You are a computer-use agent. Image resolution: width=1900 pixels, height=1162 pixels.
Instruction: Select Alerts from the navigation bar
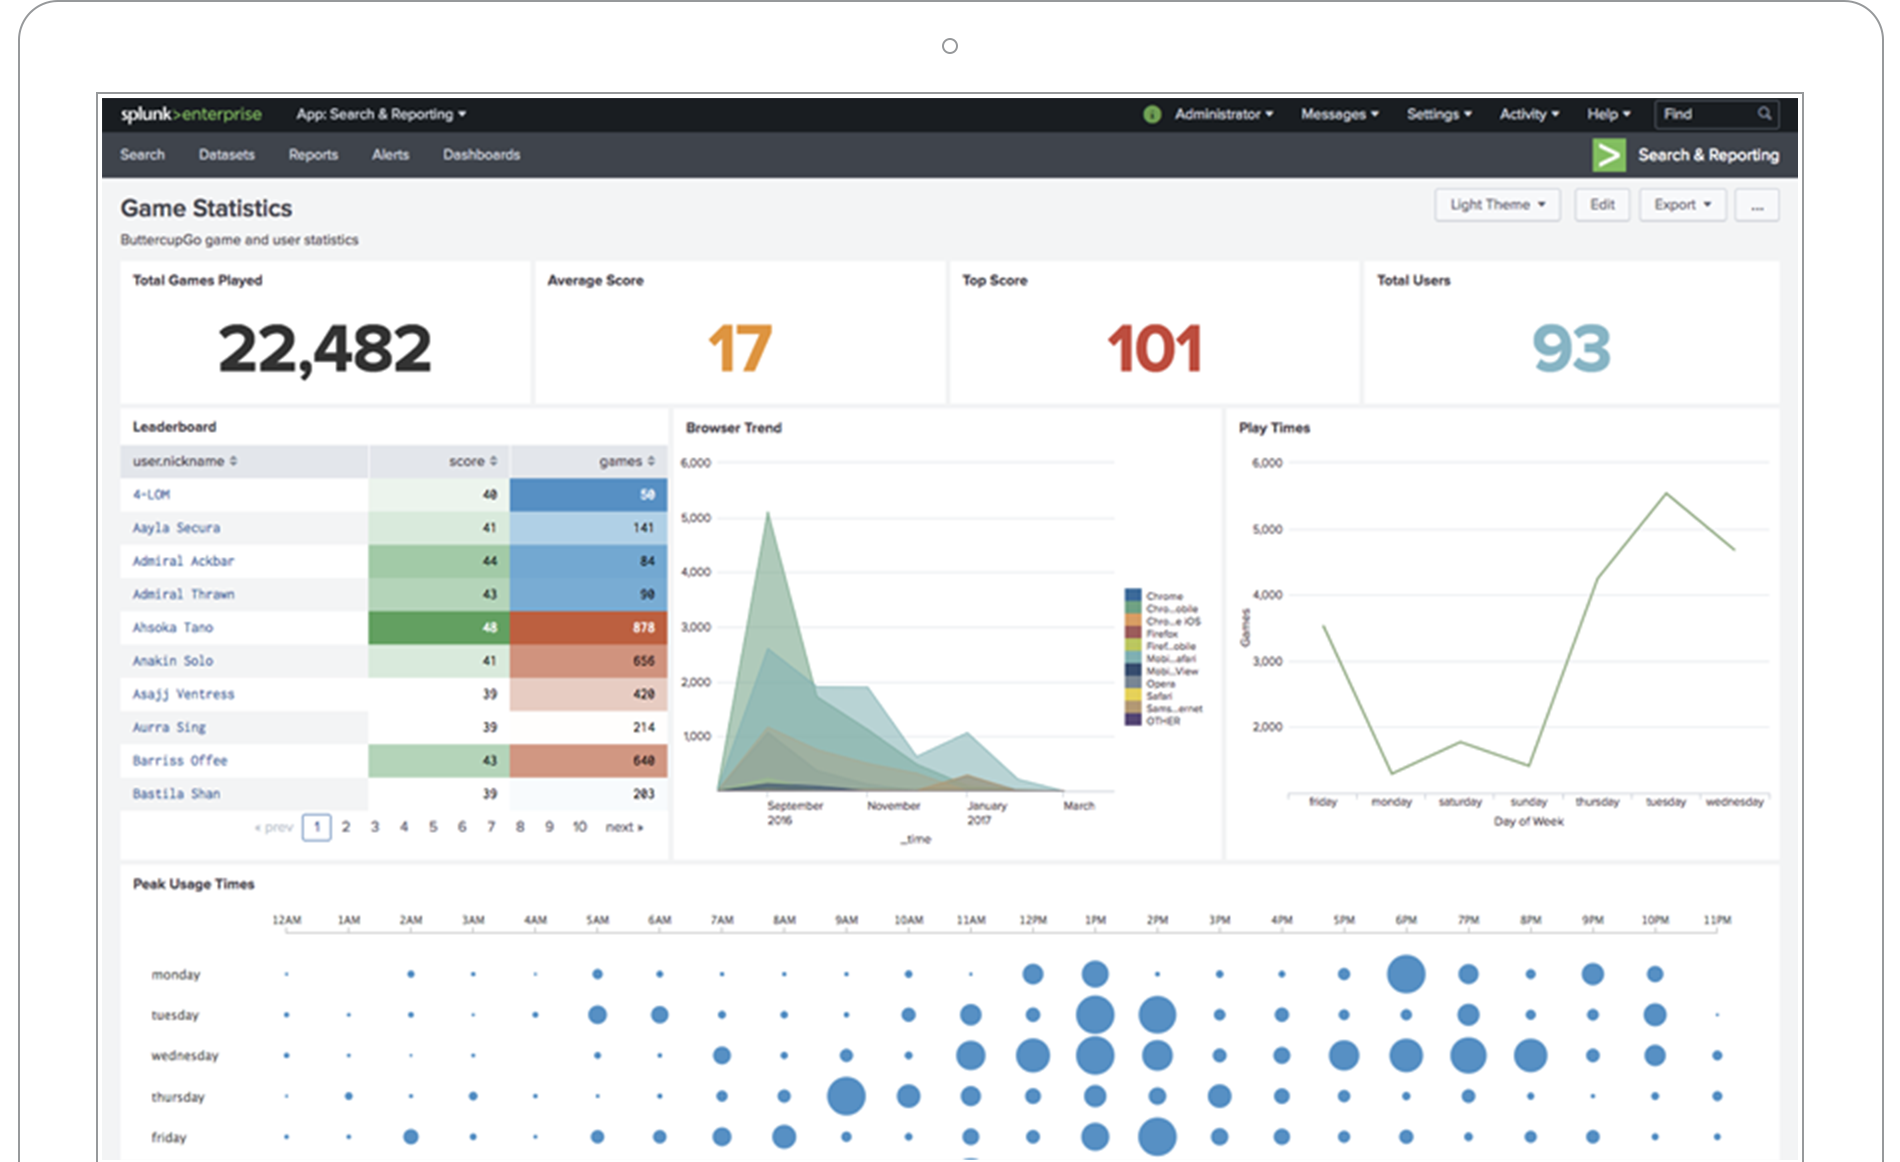[x=390, y=155]
